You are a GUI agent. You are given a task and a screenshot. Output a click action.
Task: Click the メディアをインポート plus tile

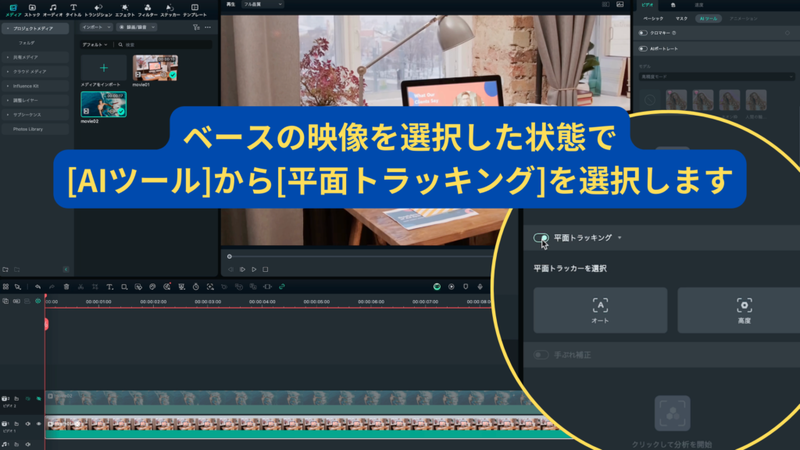click(x=104, y=68)
